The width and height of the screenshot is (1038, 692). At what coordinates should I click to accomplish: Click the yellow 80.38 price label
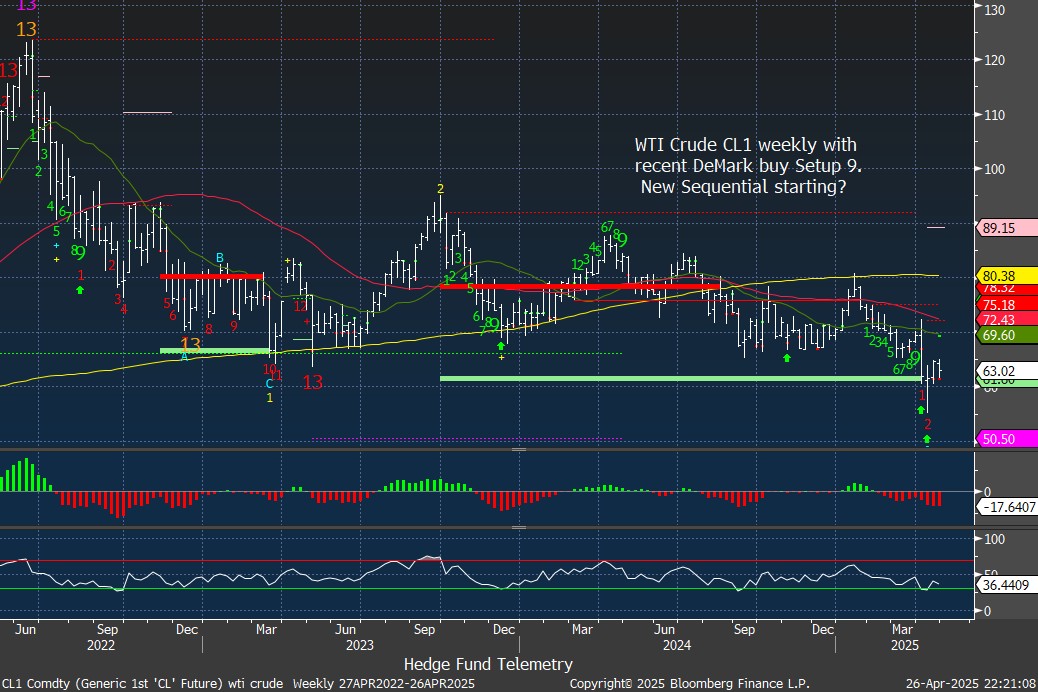point(1007,275)
